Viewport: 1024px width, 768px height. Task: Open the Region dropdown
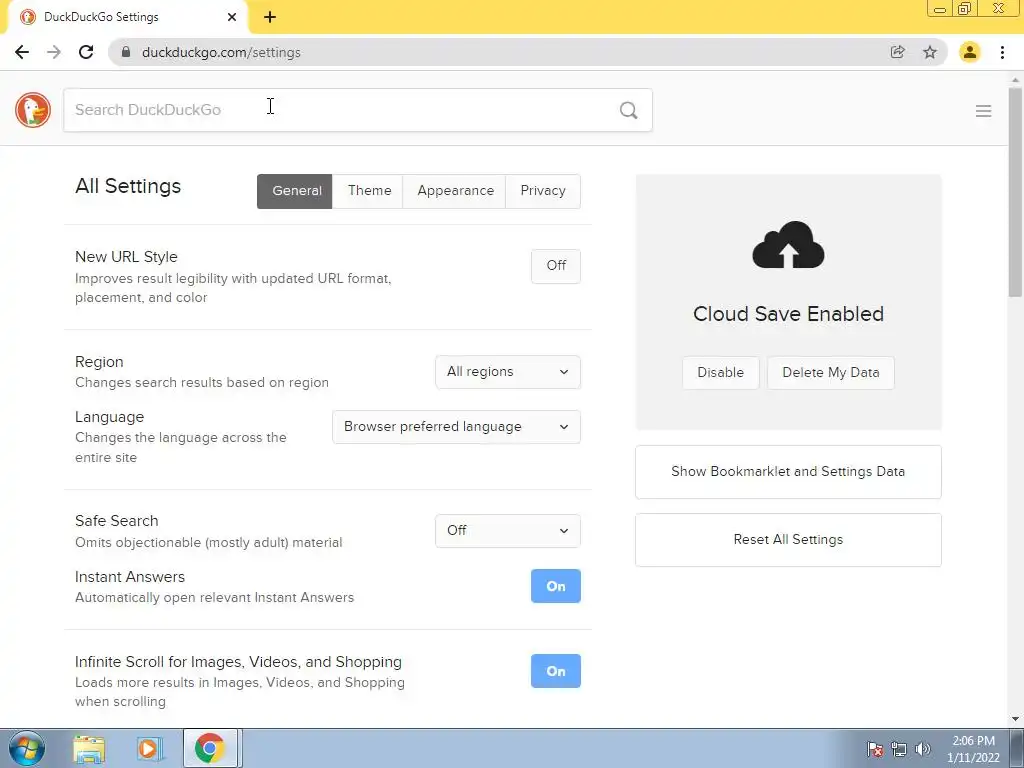click(x=507, y=372)
